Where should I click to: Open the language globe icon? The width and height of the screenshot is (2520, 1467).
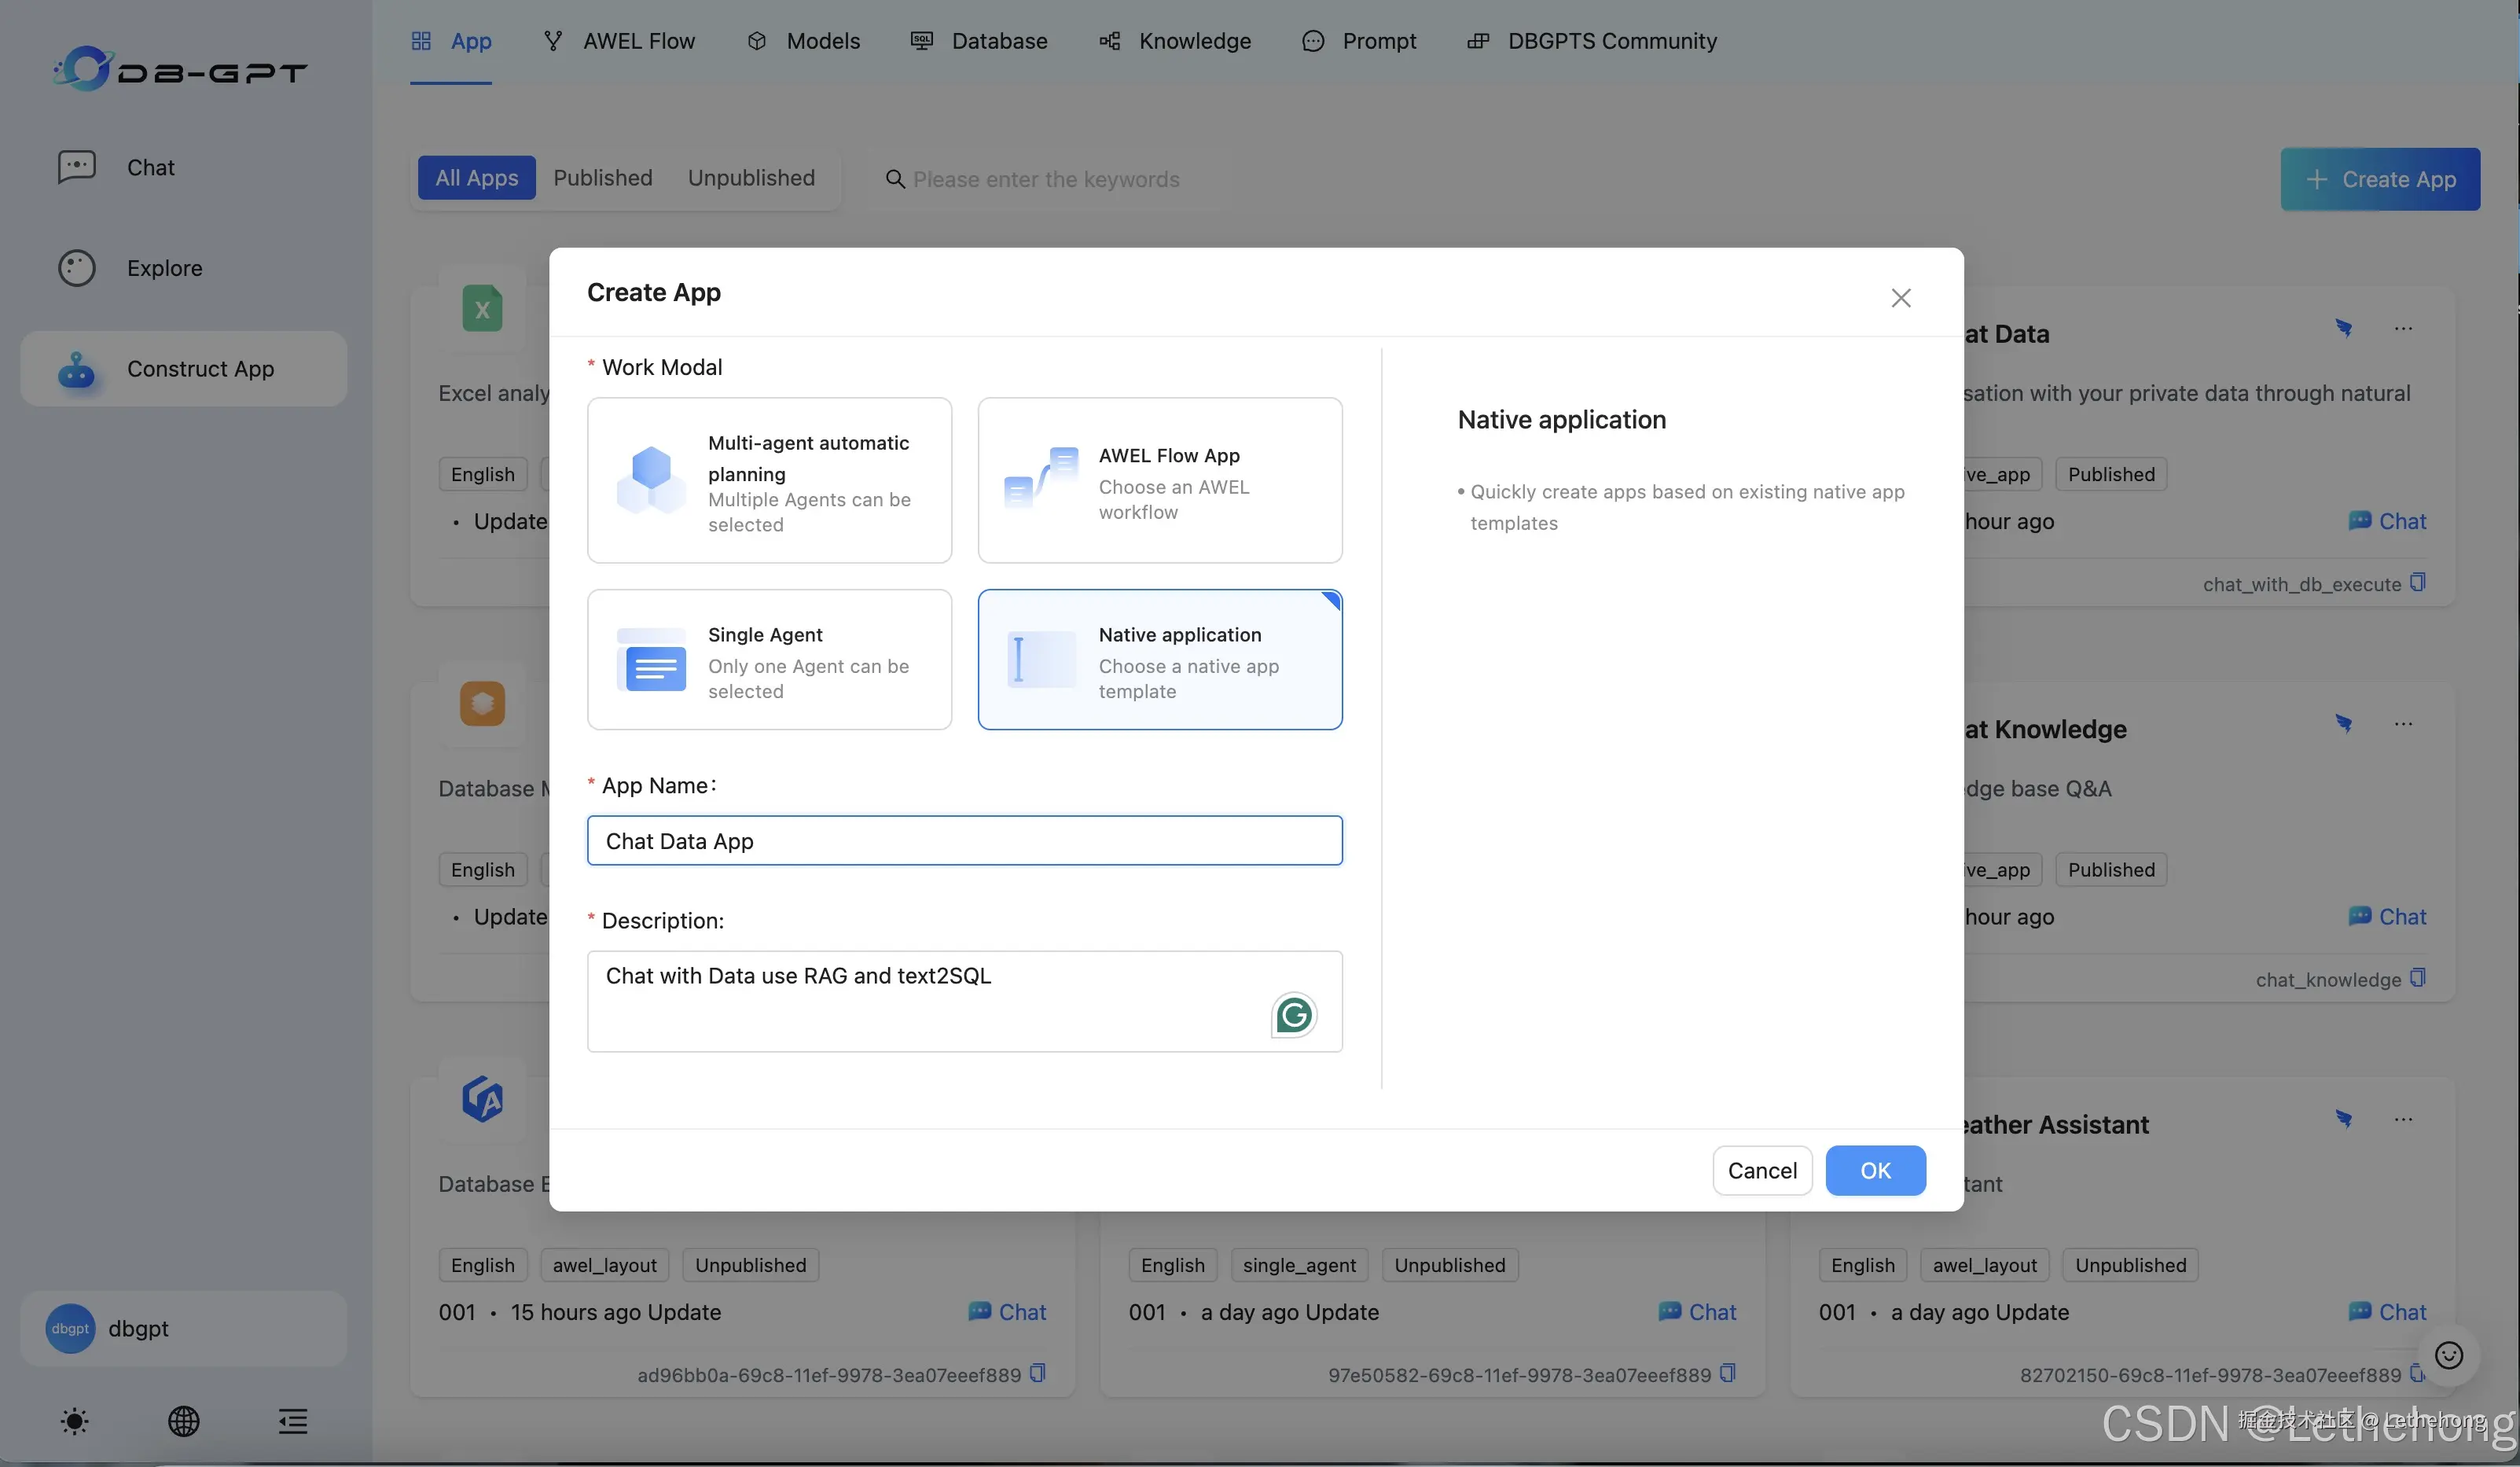point(183,1421)
